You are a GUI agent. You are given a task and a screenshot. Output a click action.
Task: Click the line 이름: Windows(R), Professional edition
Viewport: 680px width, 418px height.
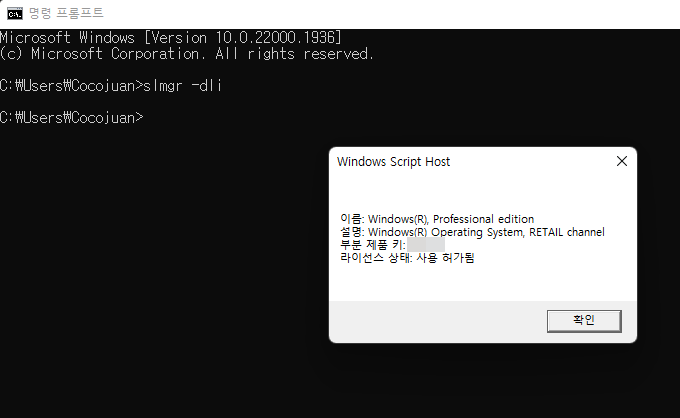point(437,219)
